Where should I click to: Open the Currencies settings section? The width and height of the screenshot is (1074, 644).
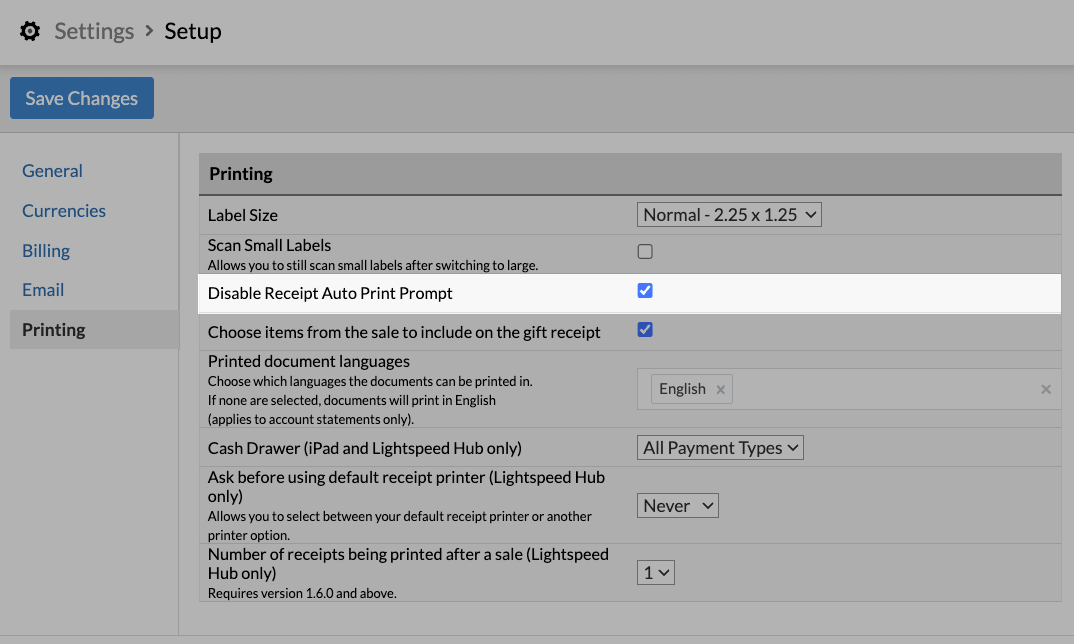point(64,210)
